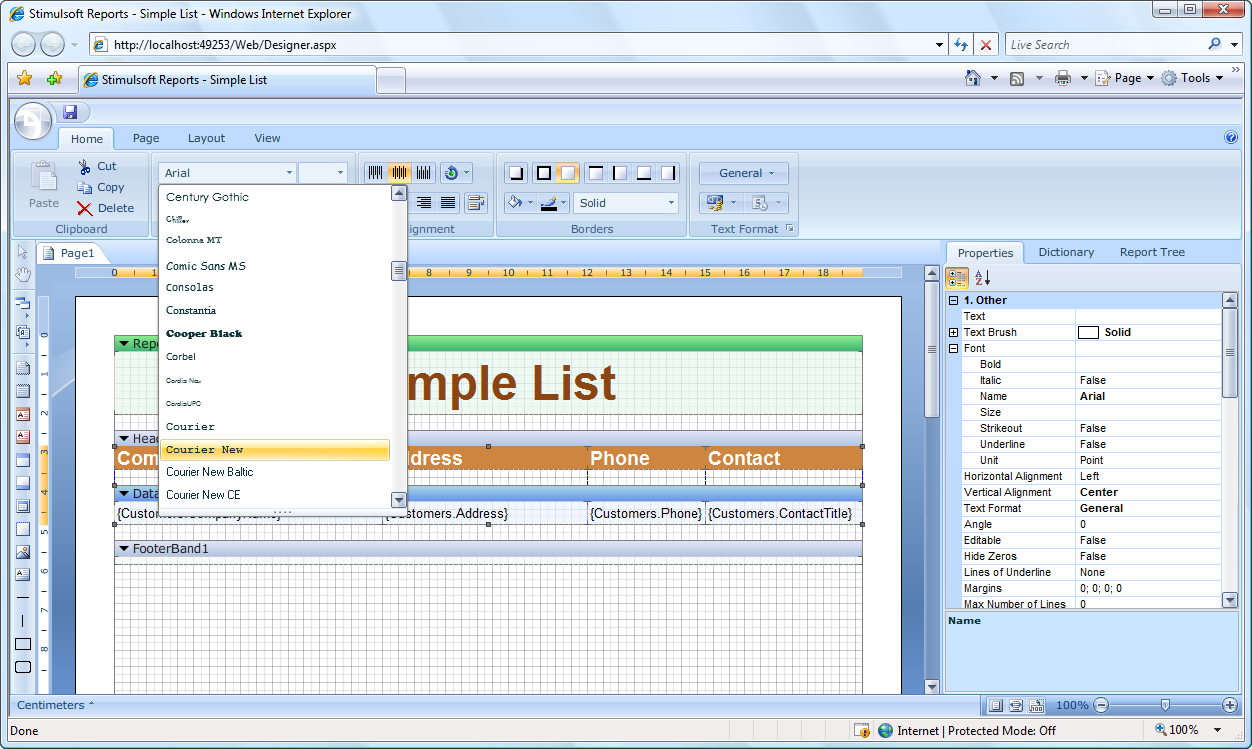Click the Cut button in Clipboard
This screenshot has height=749, width=1252.
pyautogui.click(x=97, y=166)
